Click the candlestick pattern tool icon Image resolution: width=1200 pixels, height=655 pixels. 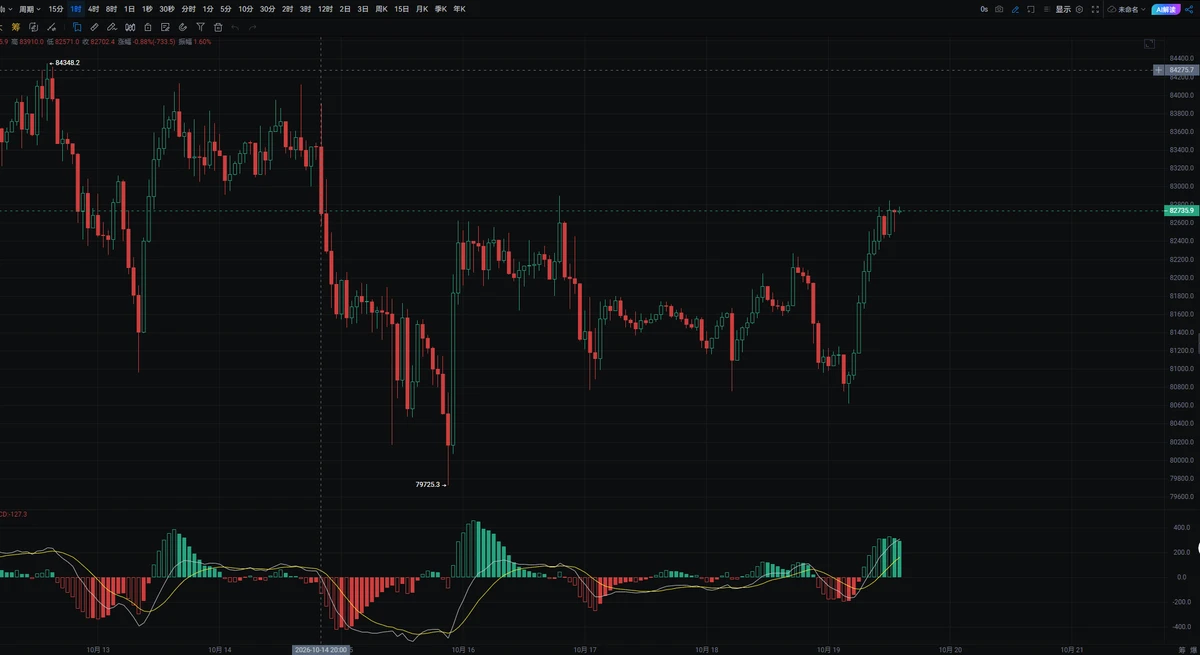[x=130, y=27]
